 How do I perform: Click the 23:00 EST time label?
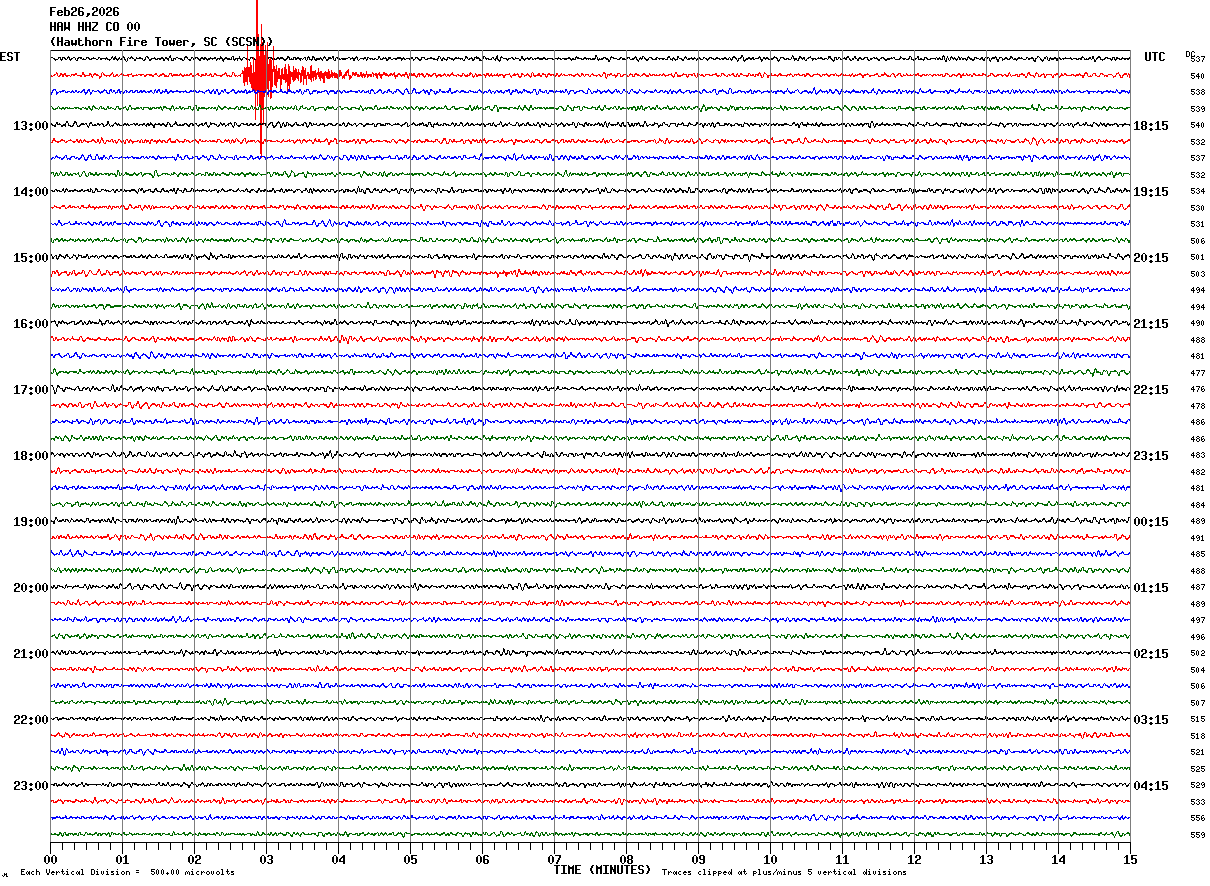[x=30, y=786]
